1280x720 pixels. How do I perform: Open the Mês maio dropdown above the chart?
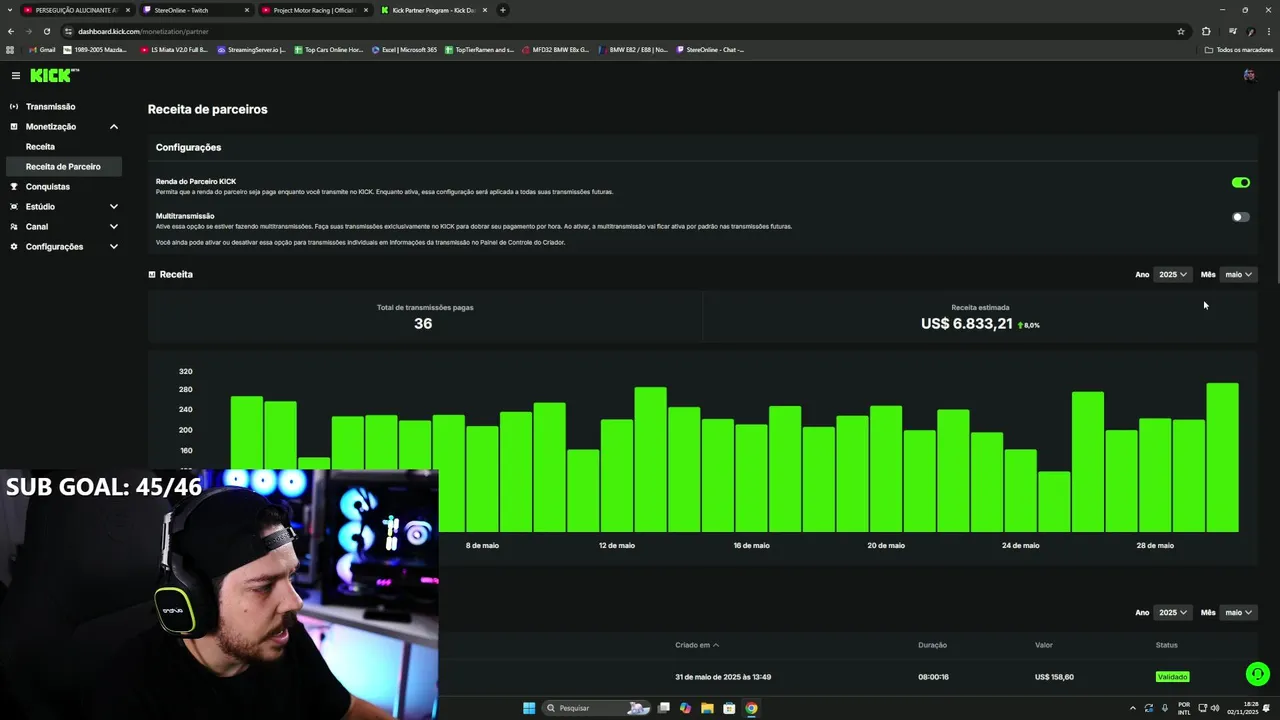[1238, 274]
